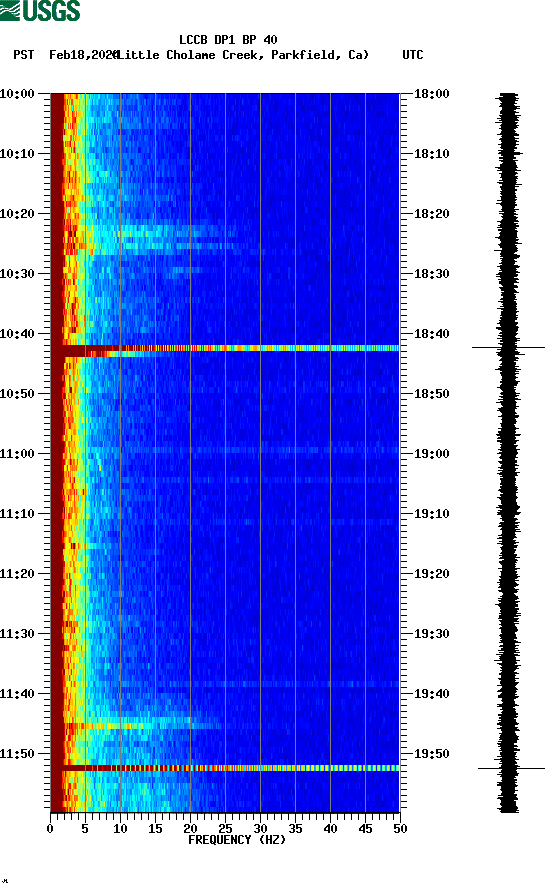Click the '11:40' PST time label

(x=17, y=693)
